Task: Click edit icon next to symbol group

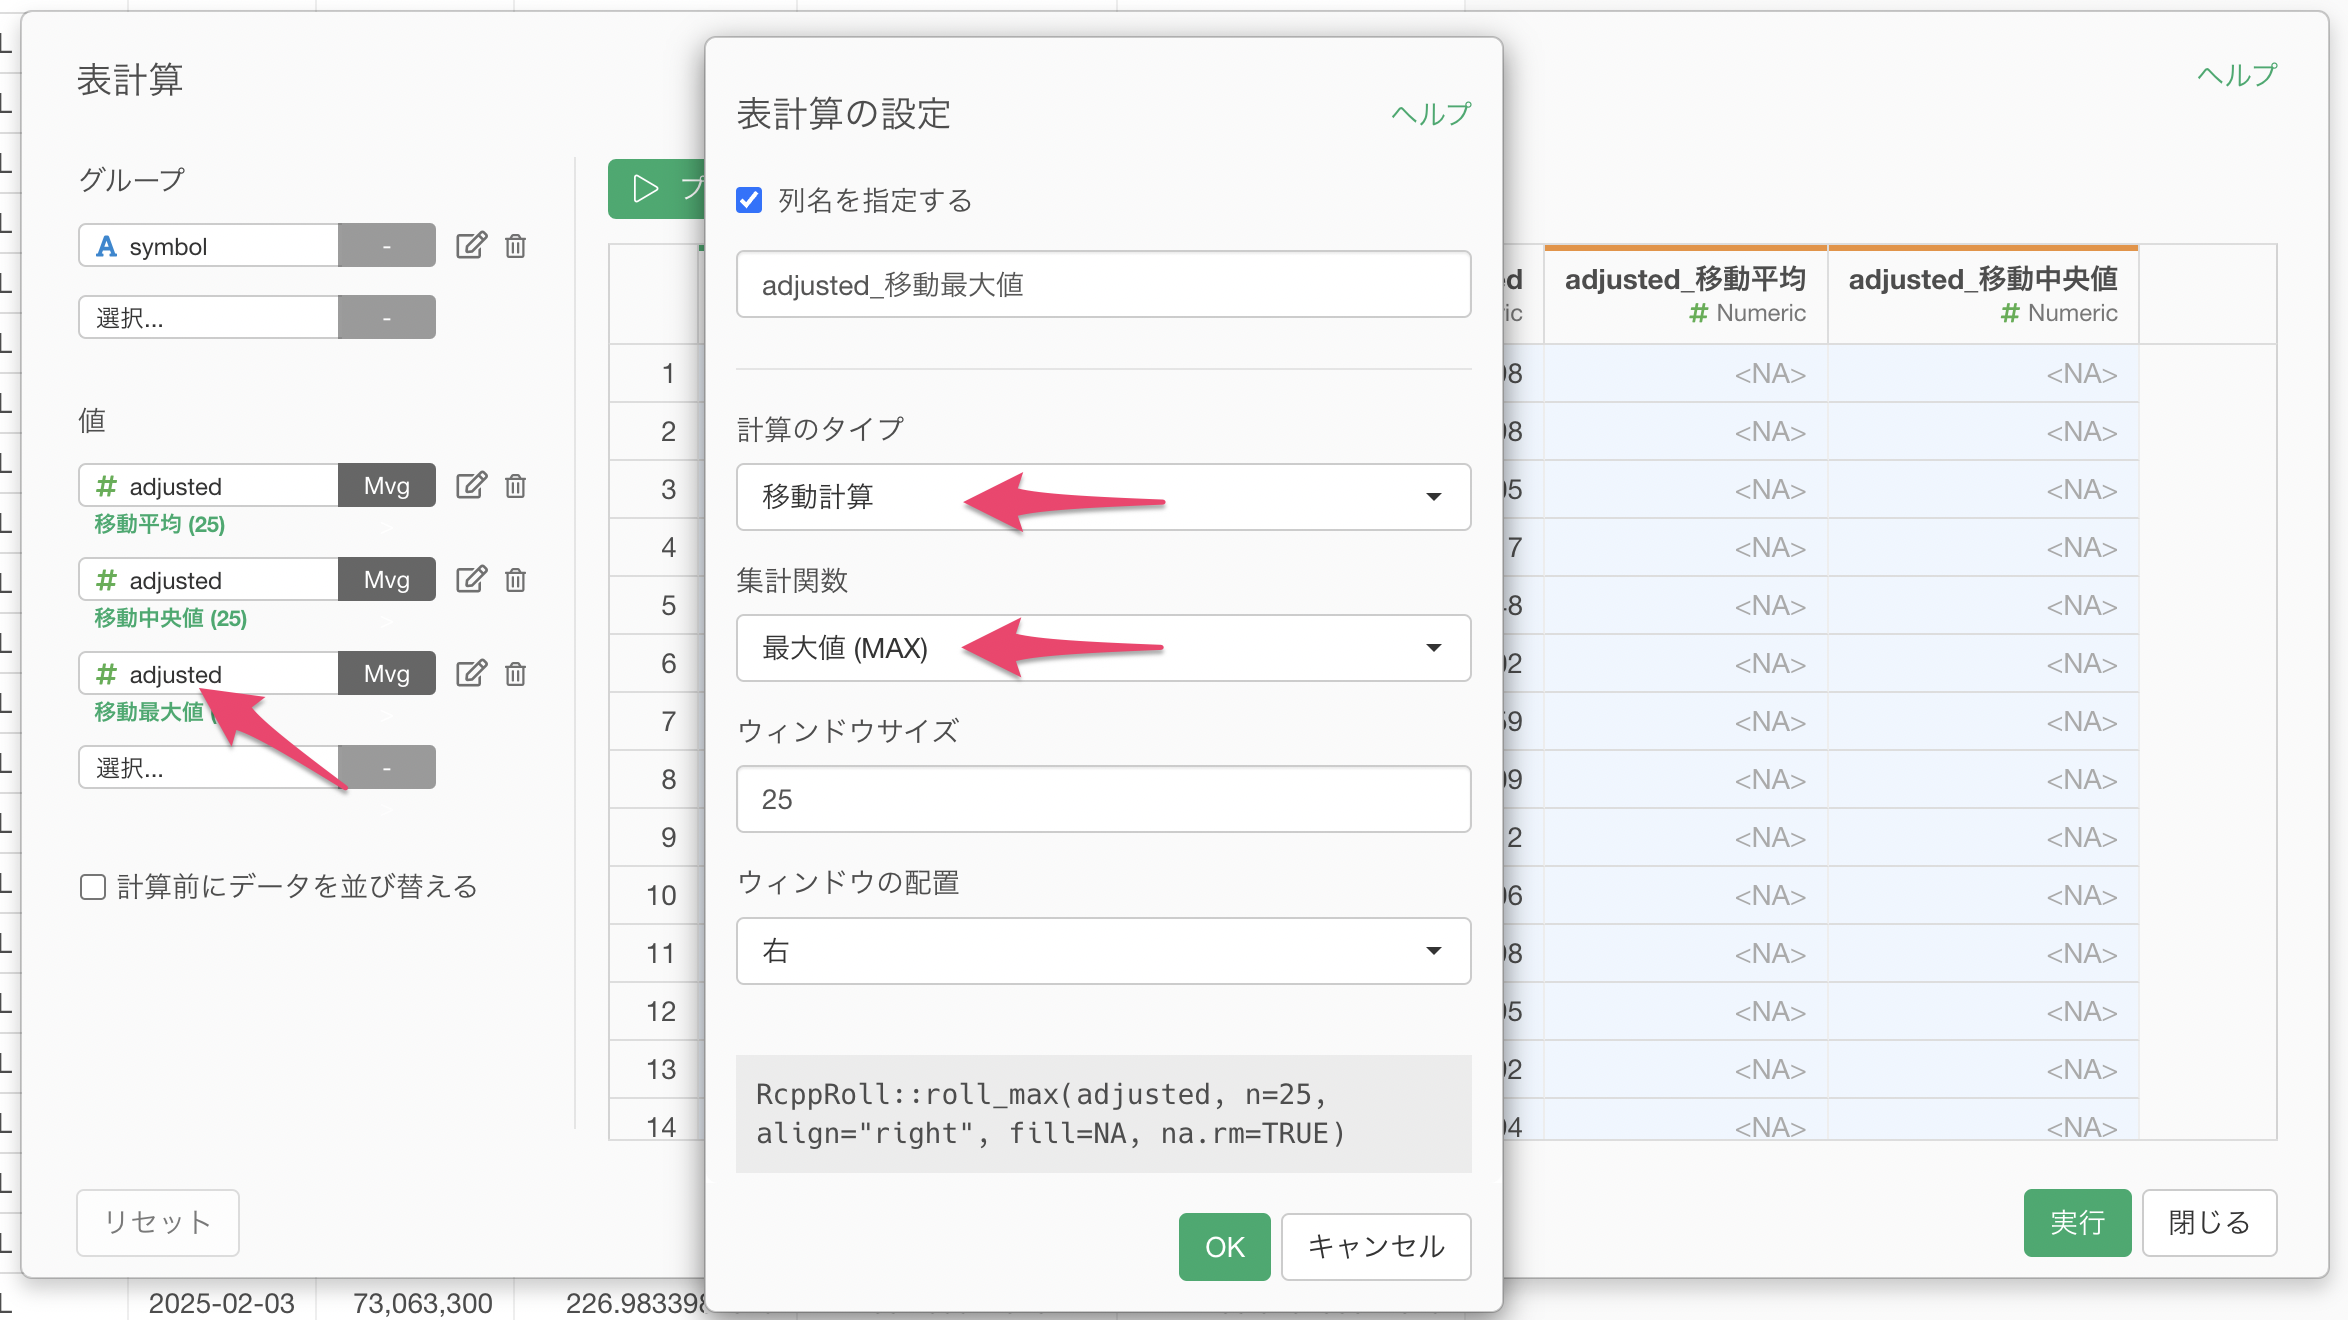Action: point(471,246)
